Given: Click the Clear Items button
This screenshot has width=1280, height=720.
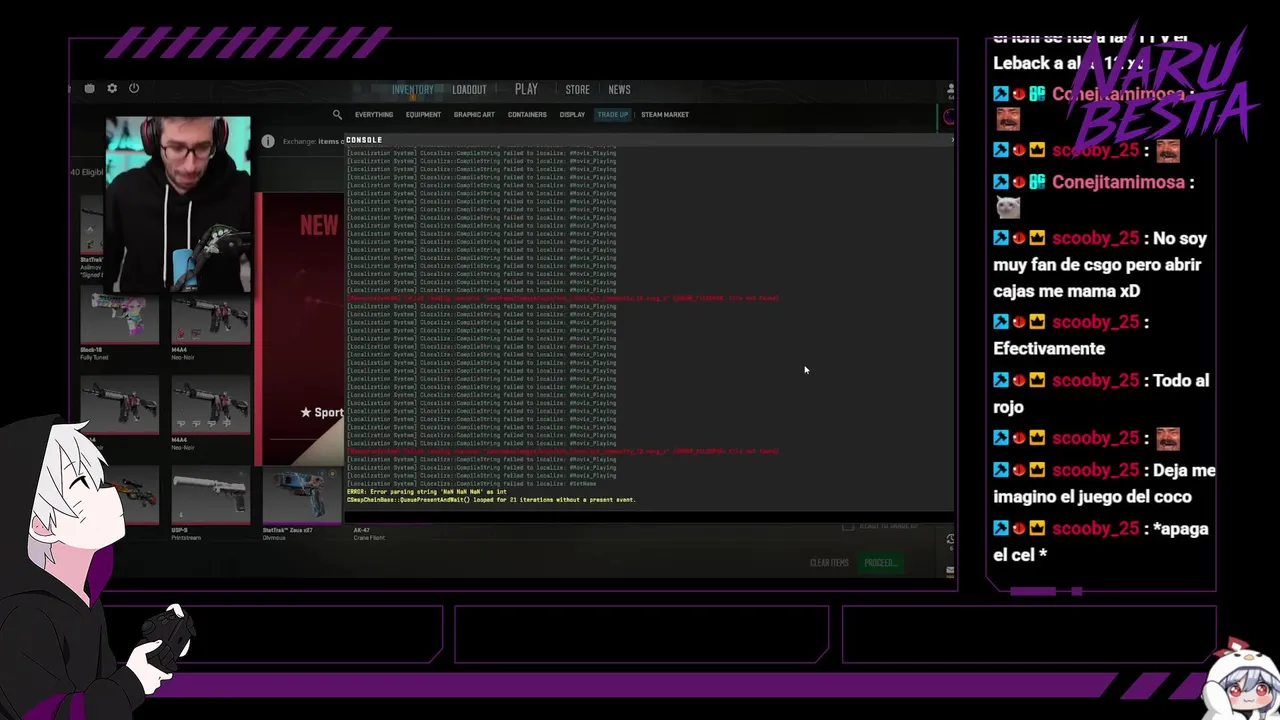Looking at the screenshot, I should coord(829,563).
